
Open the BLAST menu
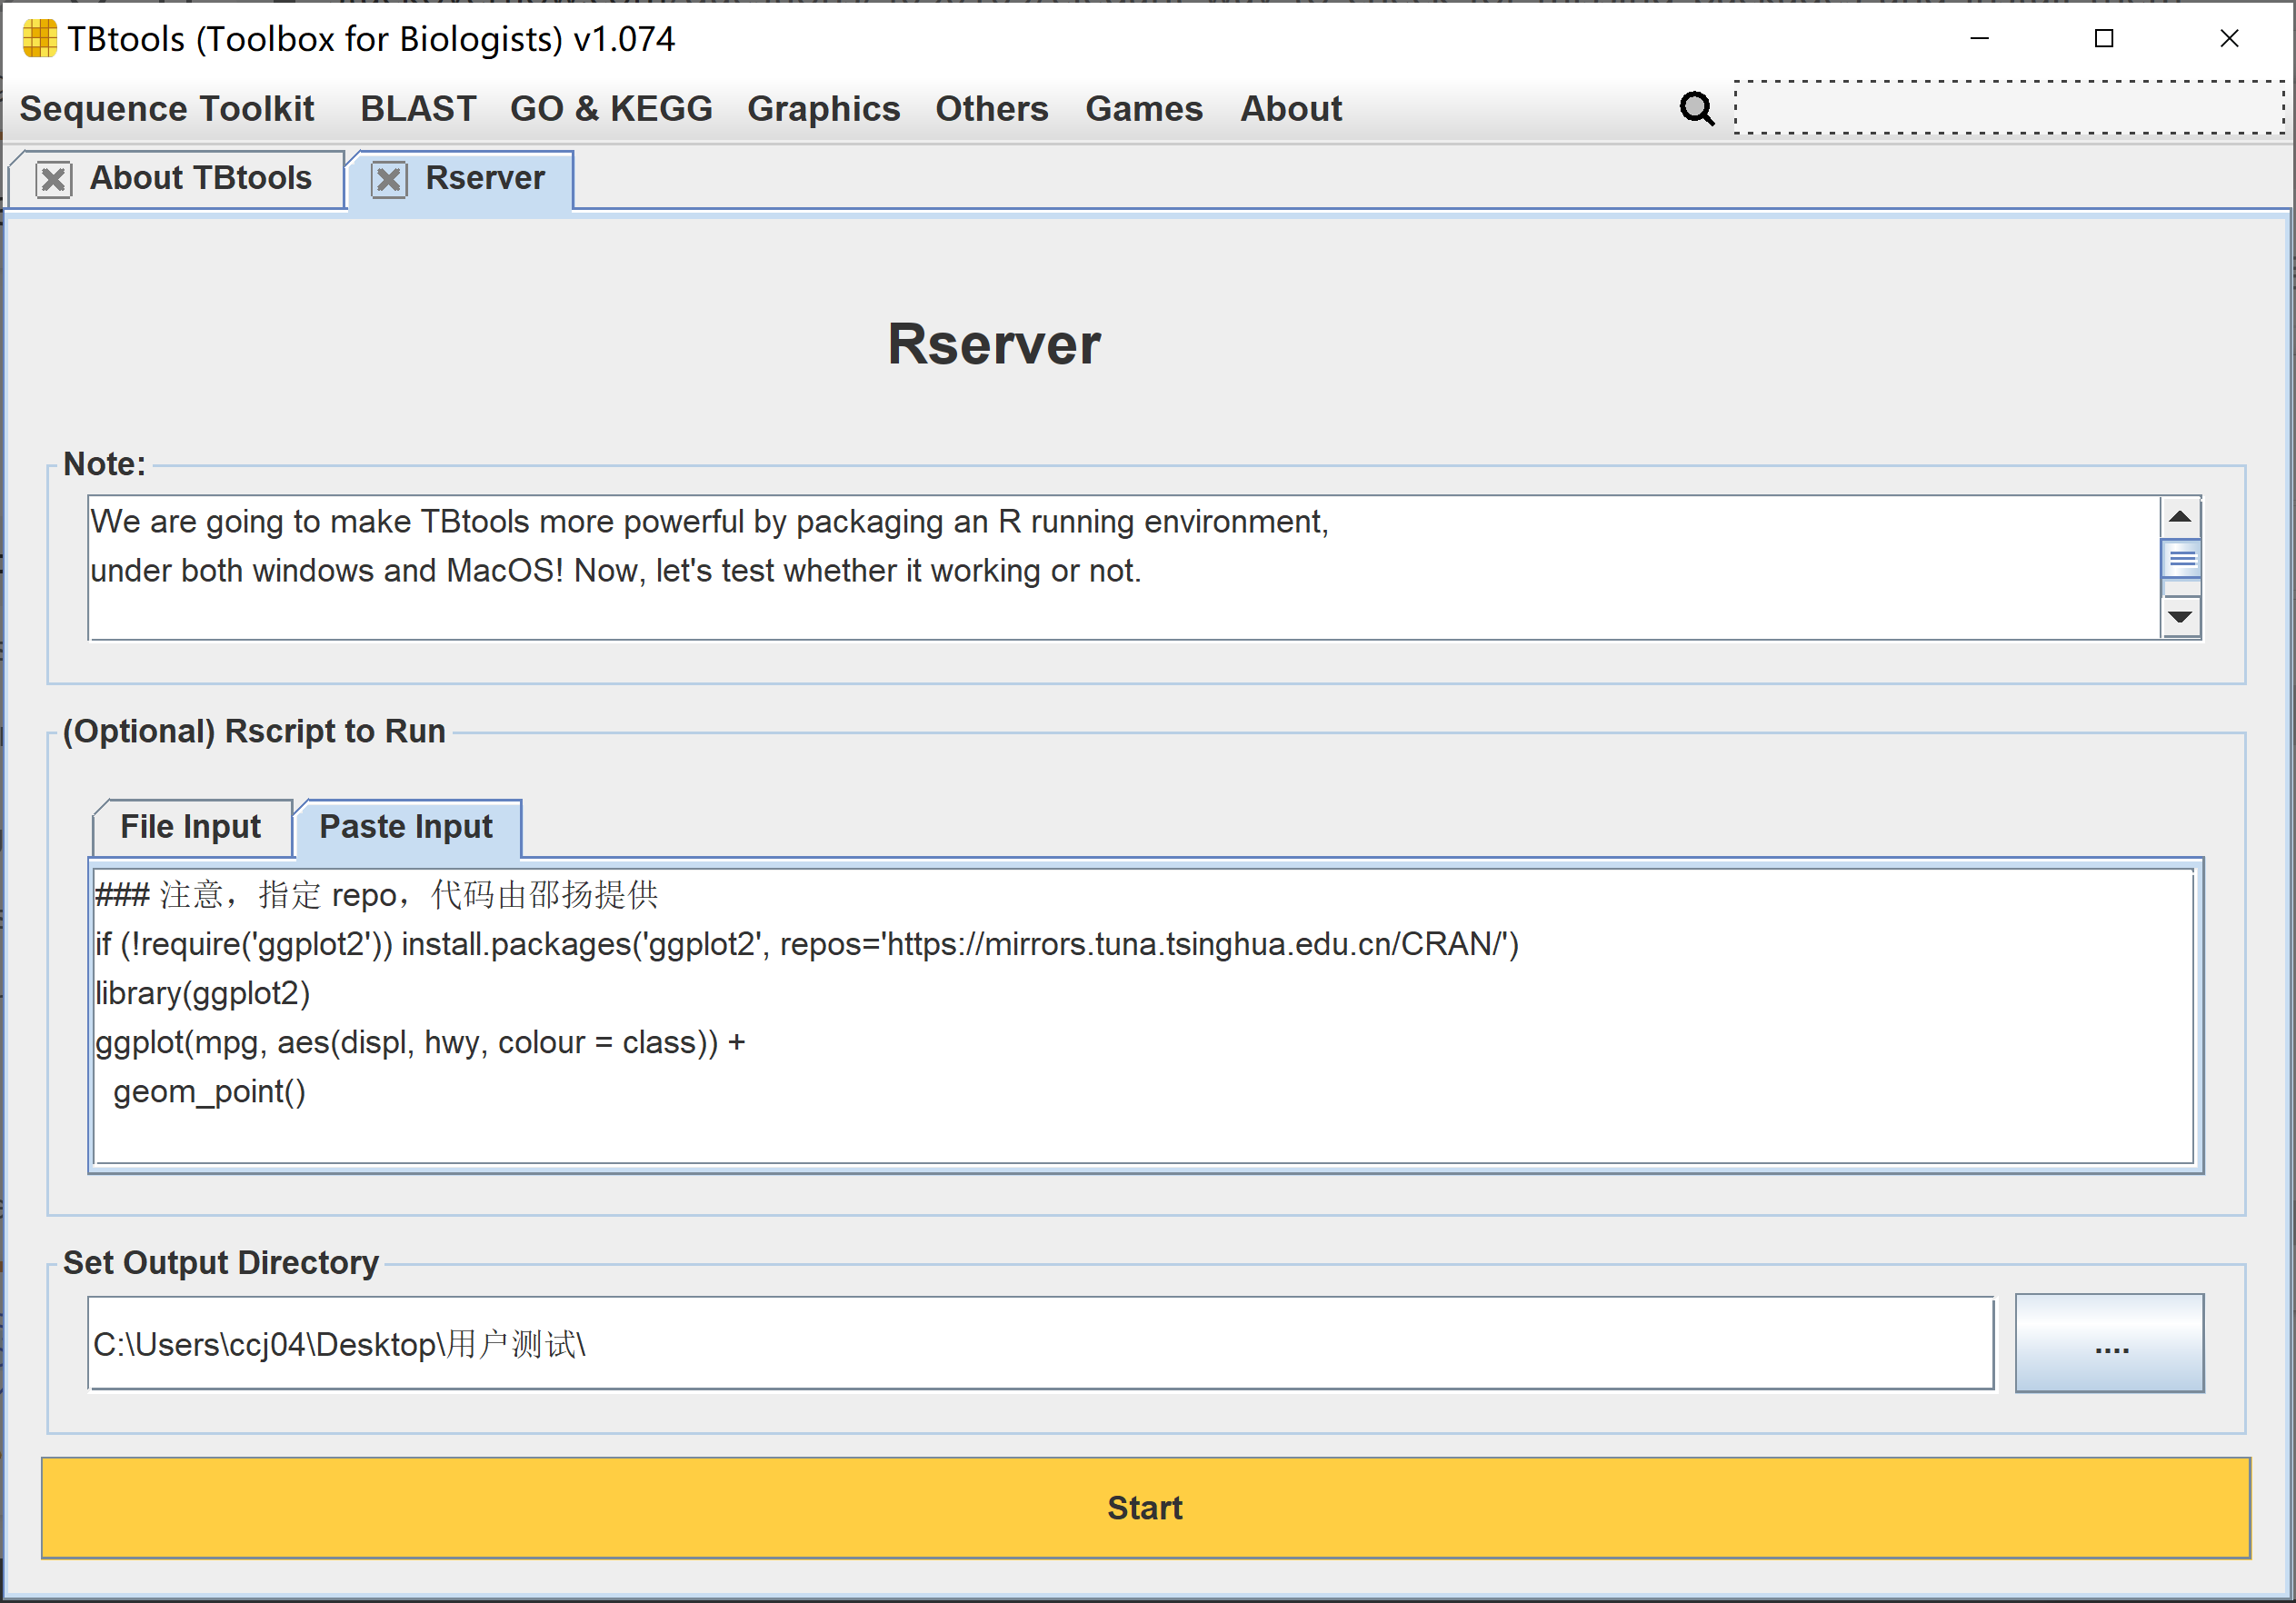coord(418,108)
